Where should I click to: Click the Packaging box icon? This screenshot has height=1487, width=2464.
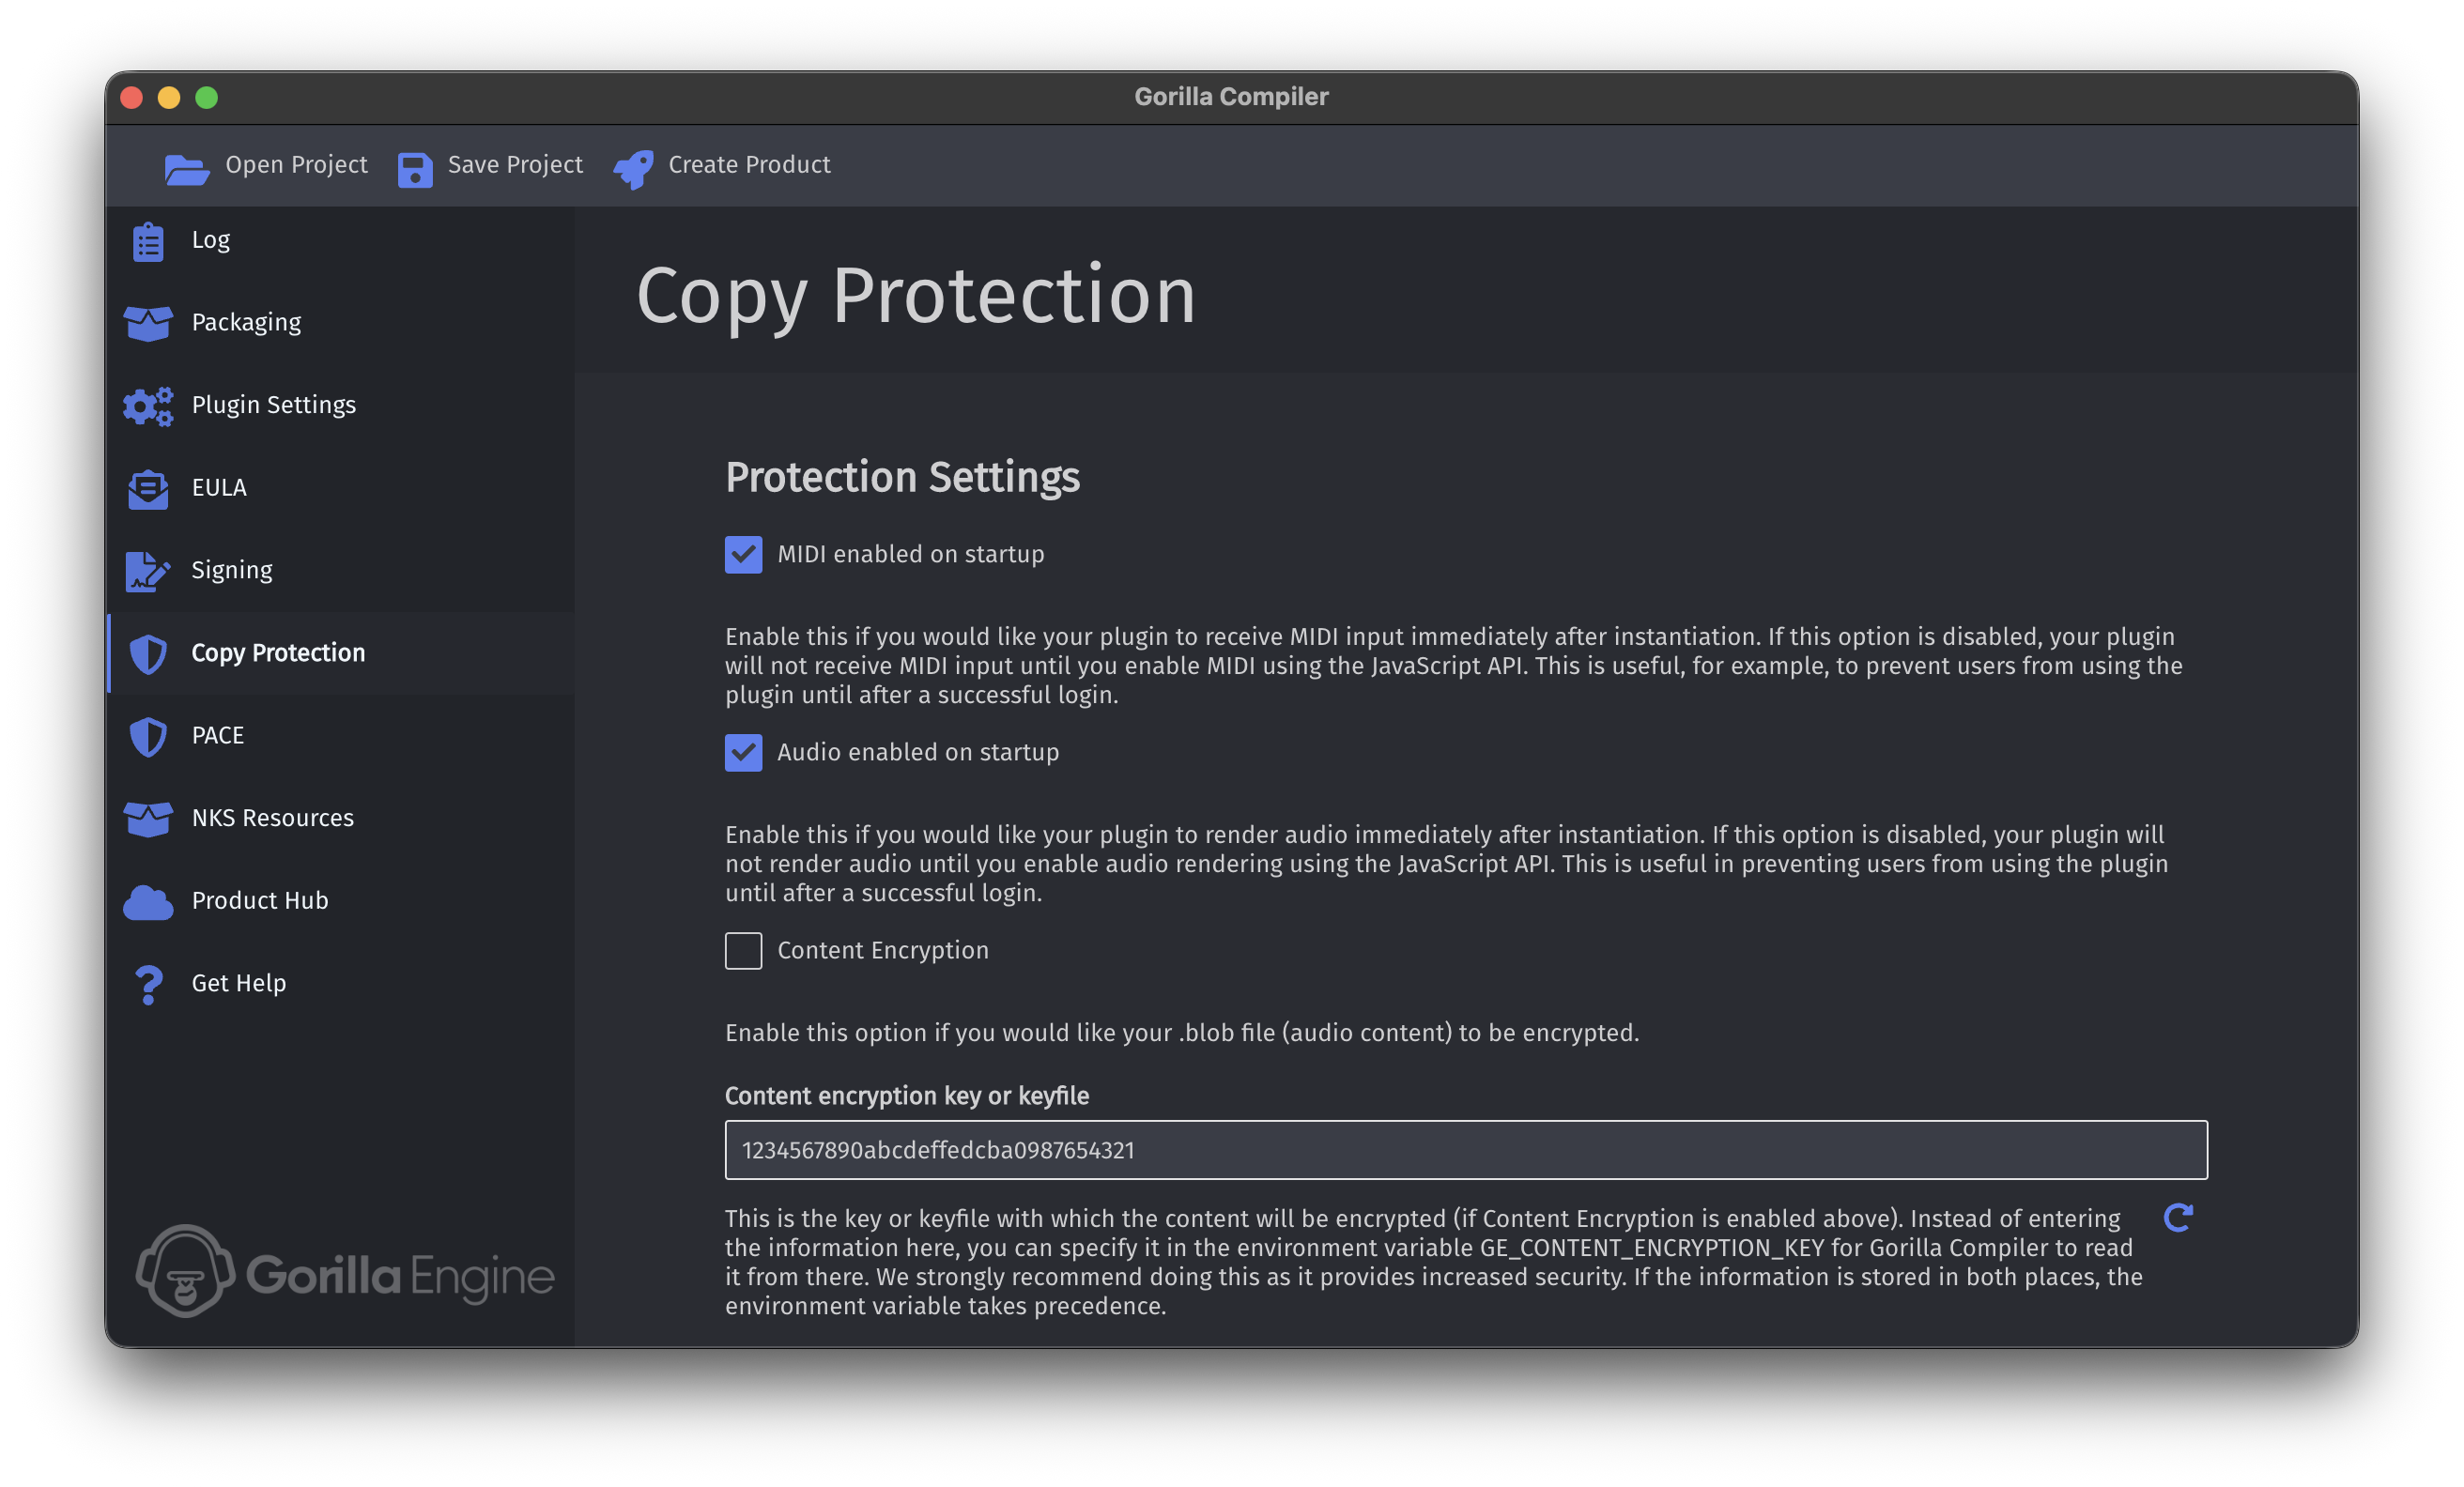148,324
